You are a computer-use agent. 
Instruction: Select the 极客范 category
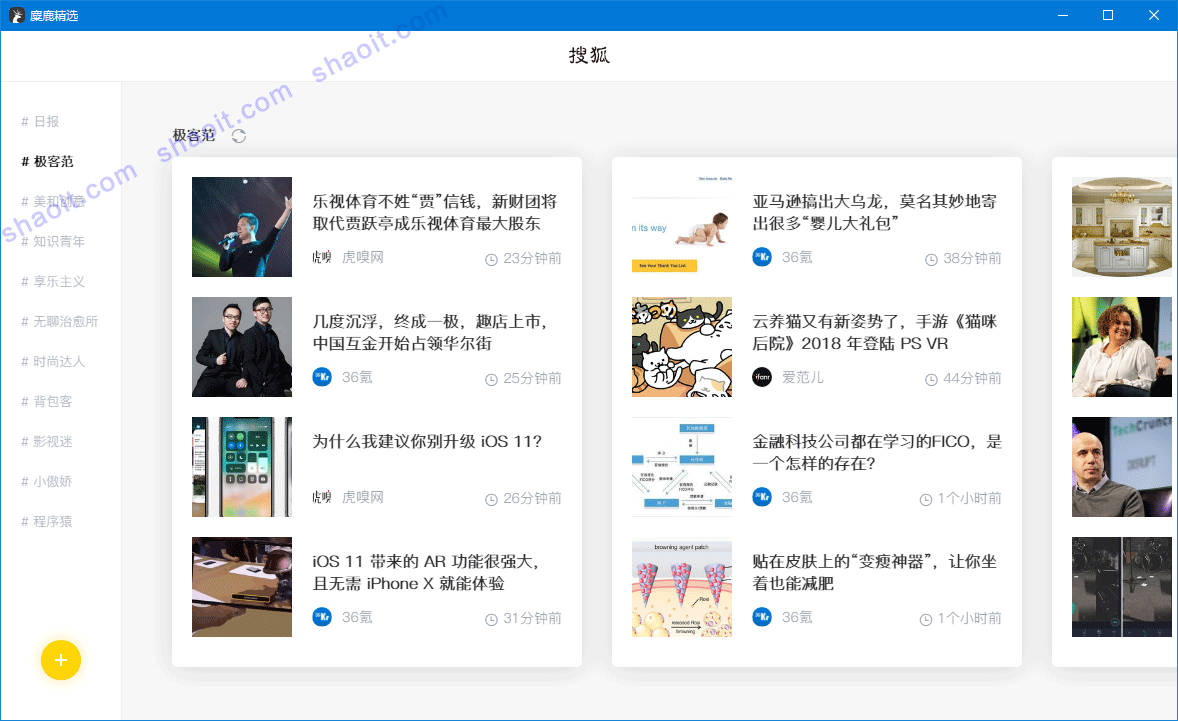click(x=47, y=161)
